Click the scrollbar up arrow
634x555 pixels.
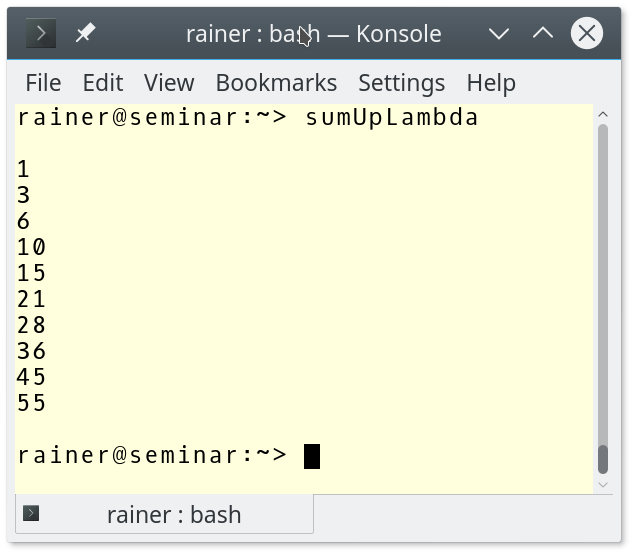603,111
